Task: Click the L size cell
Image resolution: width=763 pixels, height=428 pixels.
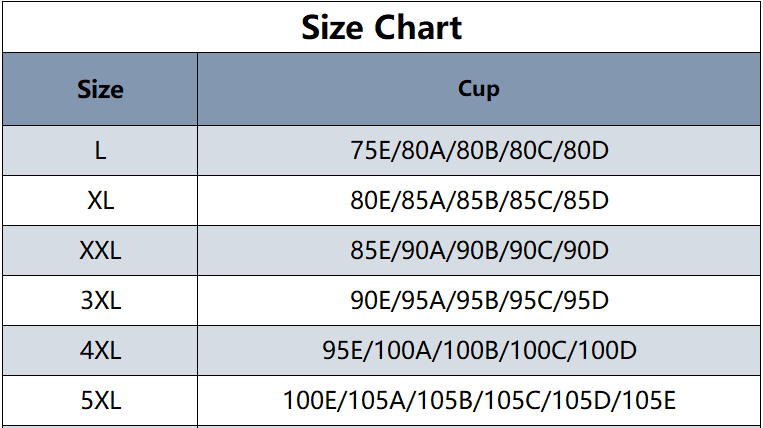Action: [100, 151]
